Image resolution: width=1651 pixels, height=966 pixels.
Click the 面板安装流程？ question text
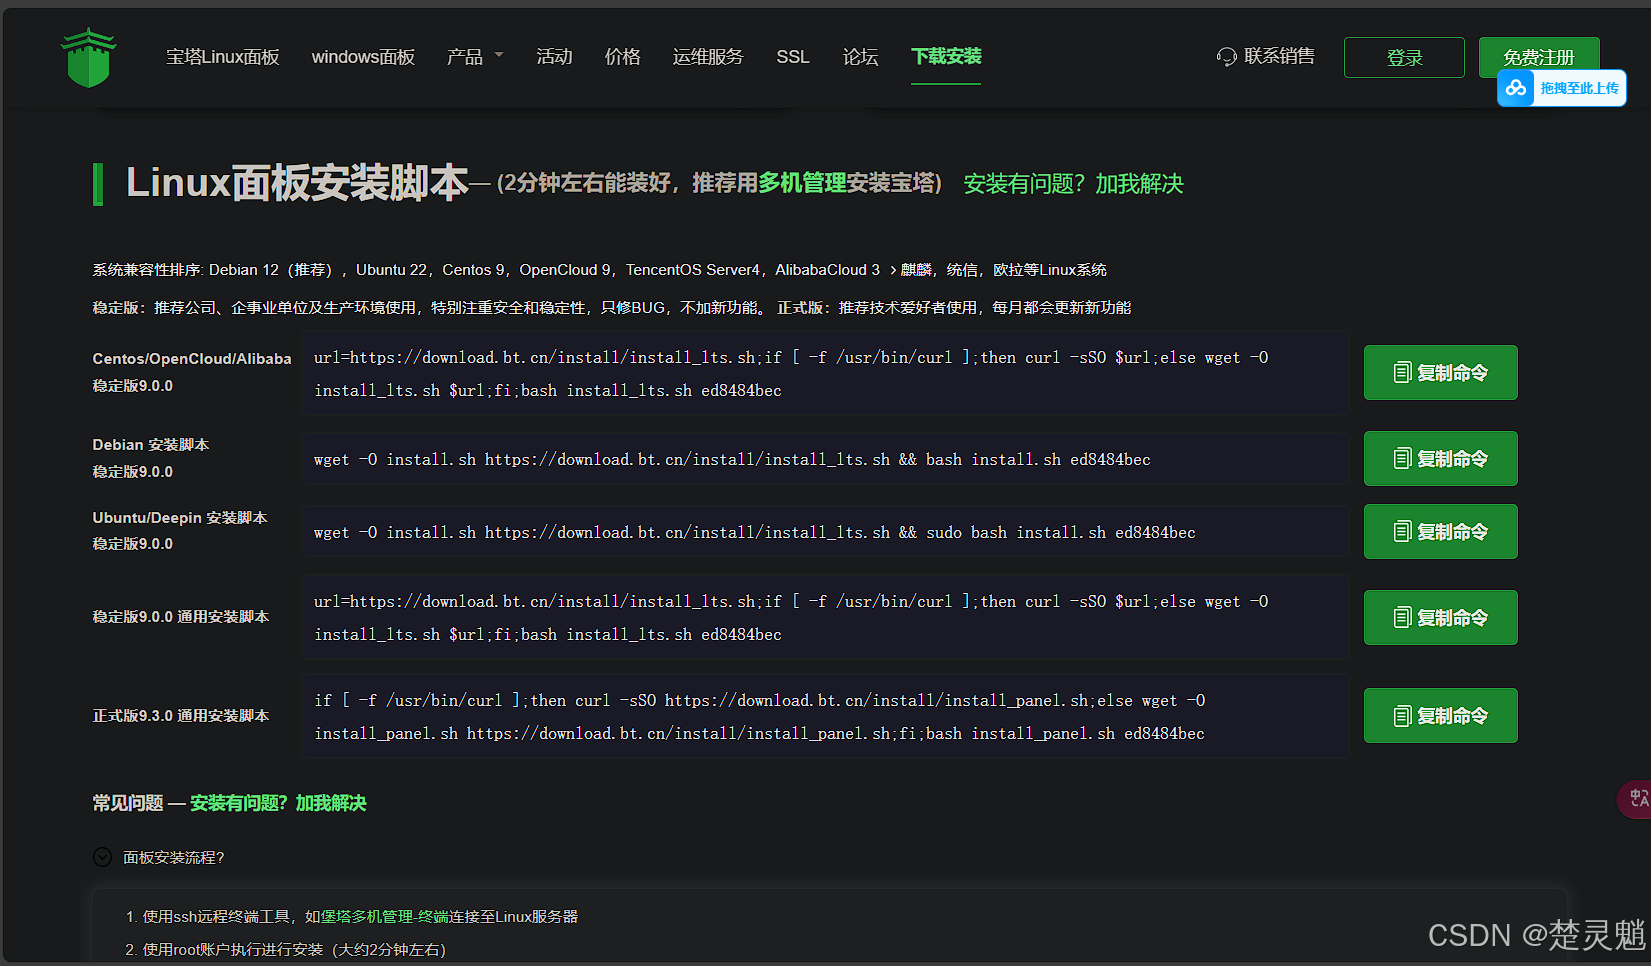[x=174, y=857]
